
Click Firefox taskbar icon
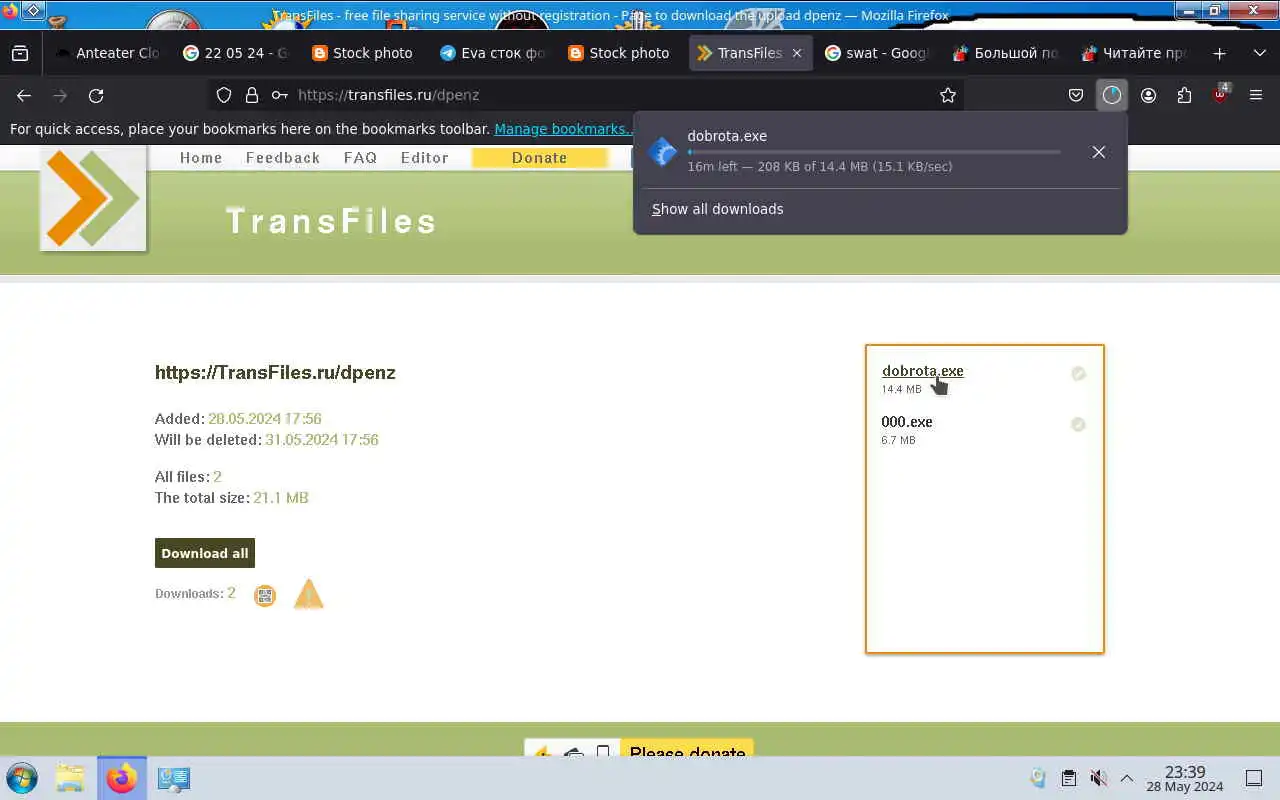click(122, 778)
